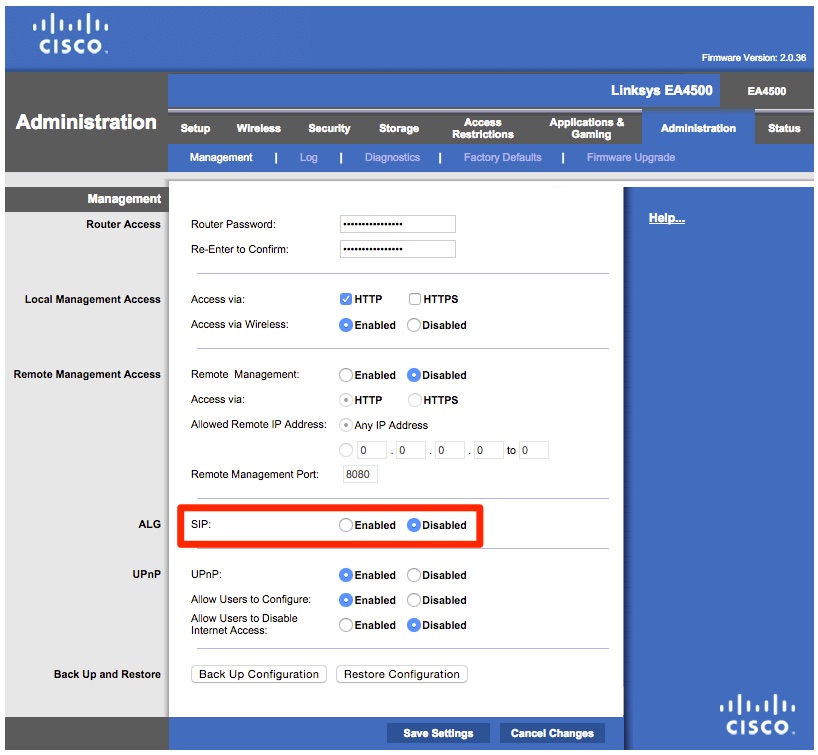818x755 pixels.
Task: Click the Remote Management Port field
Action: tap(360, 474)
